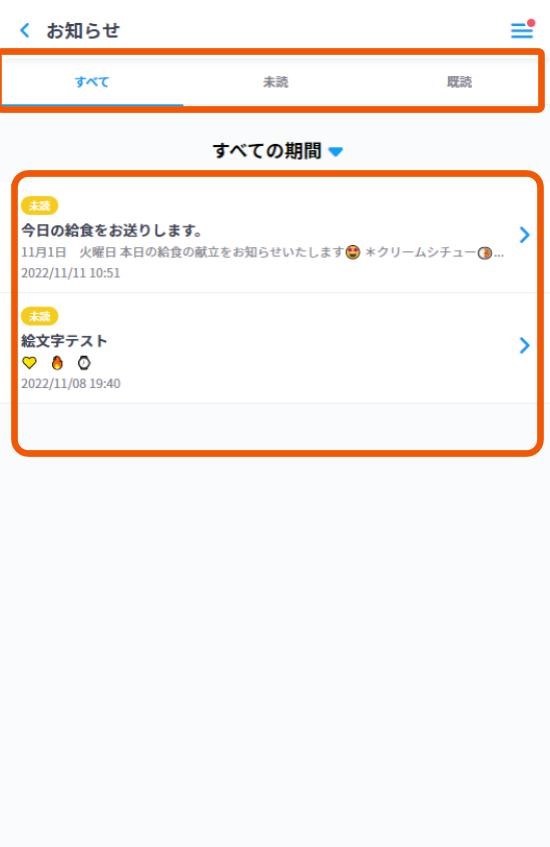Click the heart-eyes emoji in lunch preview
The image size is (550, 847).
(353, 252)
